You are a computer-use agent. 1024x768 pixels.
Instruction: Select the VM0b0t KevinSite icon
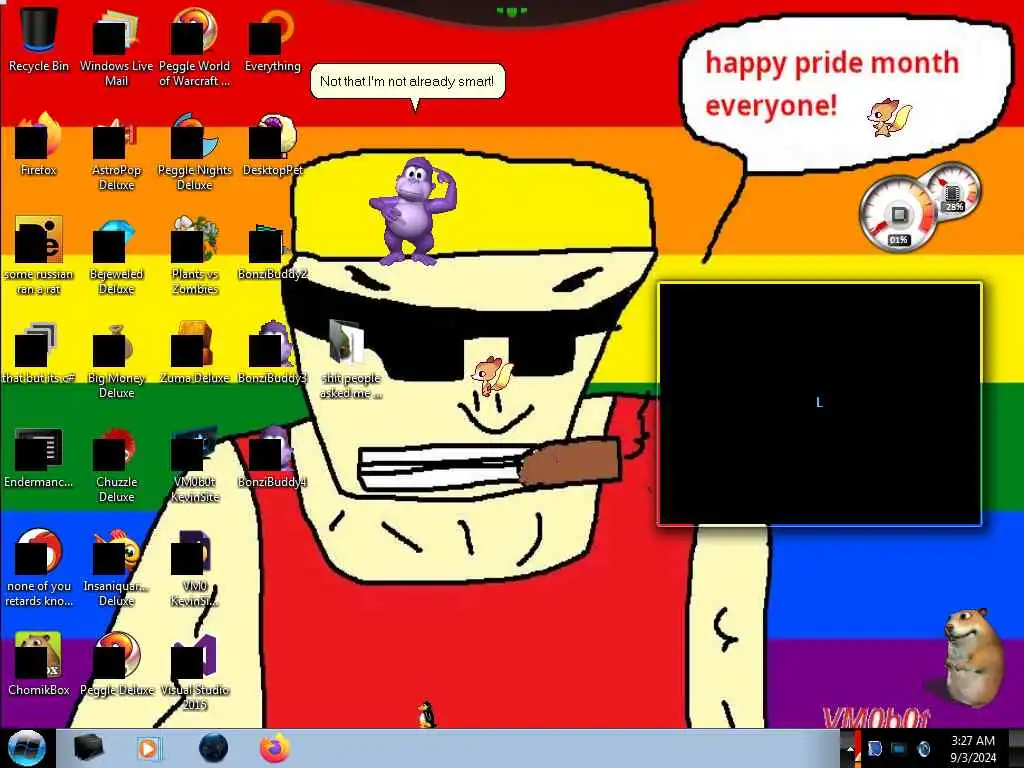195,464
